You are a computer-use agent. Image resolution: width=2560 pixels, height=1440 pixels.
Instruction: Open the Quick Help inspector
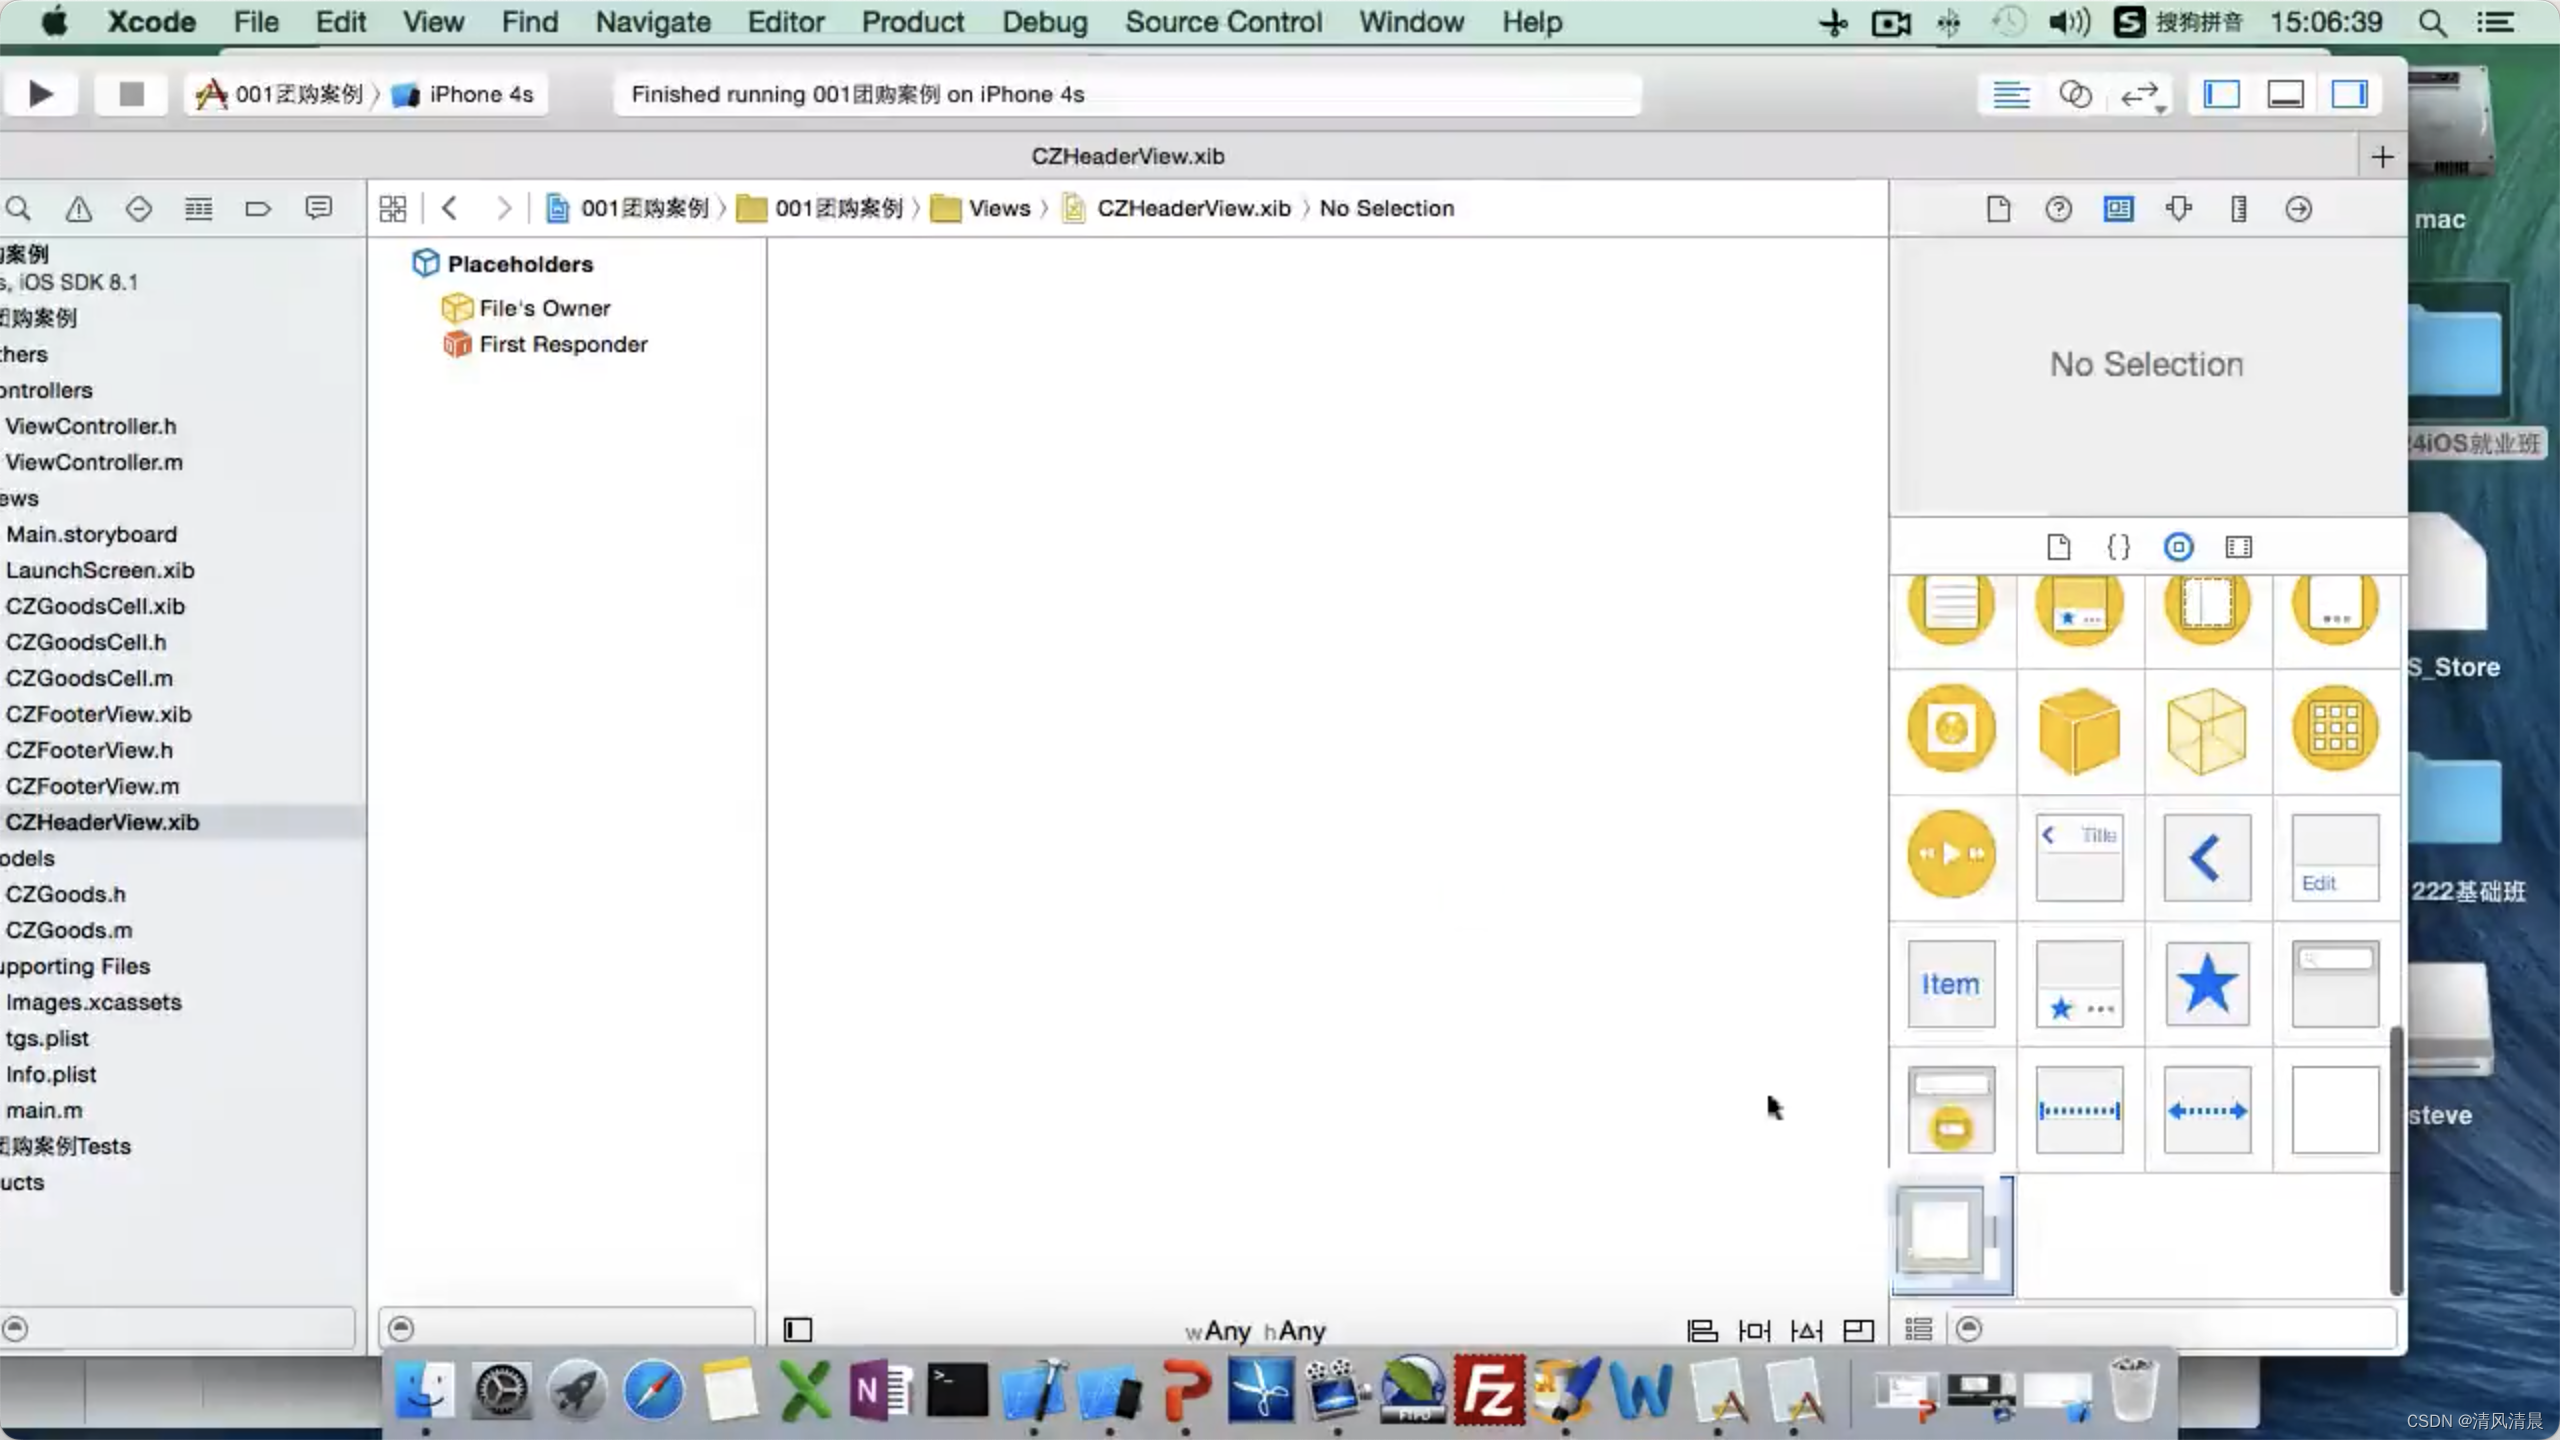[2058, 209]
